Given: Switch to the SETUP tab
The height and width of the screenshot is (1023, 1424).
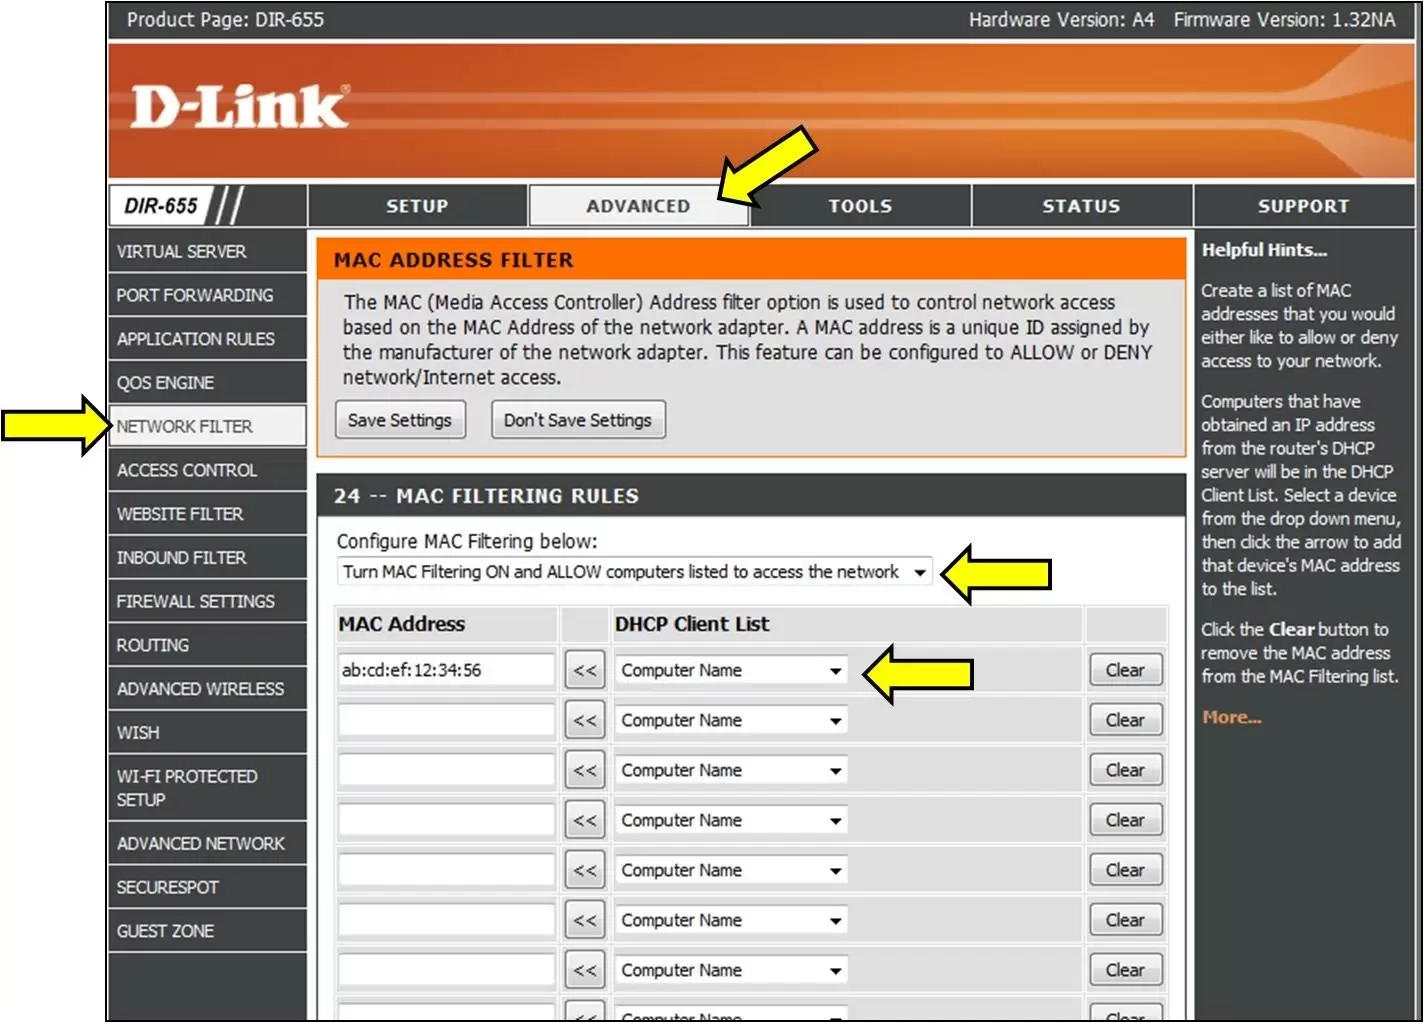Looking at the screenshot, I should [417, 206].
